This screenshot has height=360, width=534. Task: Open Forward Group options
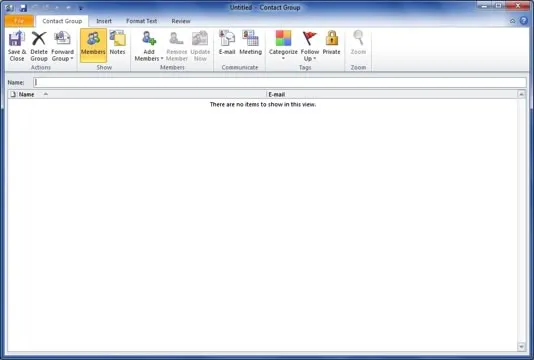[63, 46]
